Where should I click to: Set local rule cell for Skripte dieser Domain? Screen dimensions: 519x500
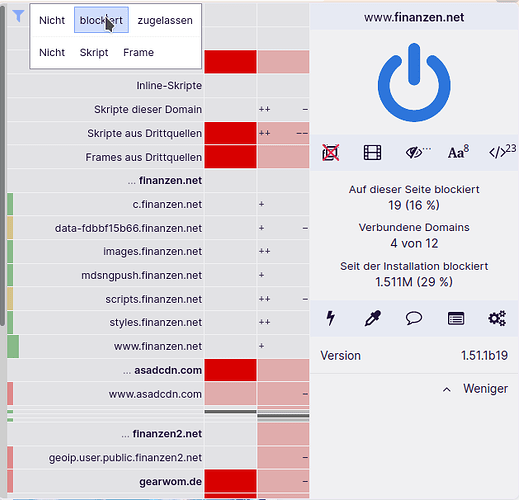pyautogui.click(x=283, y=109)
